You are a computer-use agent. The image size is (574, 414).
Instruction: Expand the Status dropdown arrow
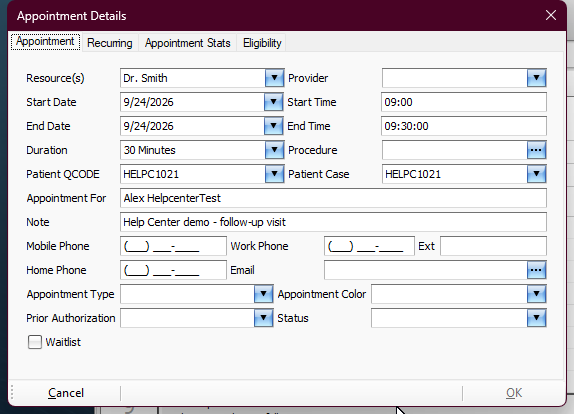(x=536, y=318)
